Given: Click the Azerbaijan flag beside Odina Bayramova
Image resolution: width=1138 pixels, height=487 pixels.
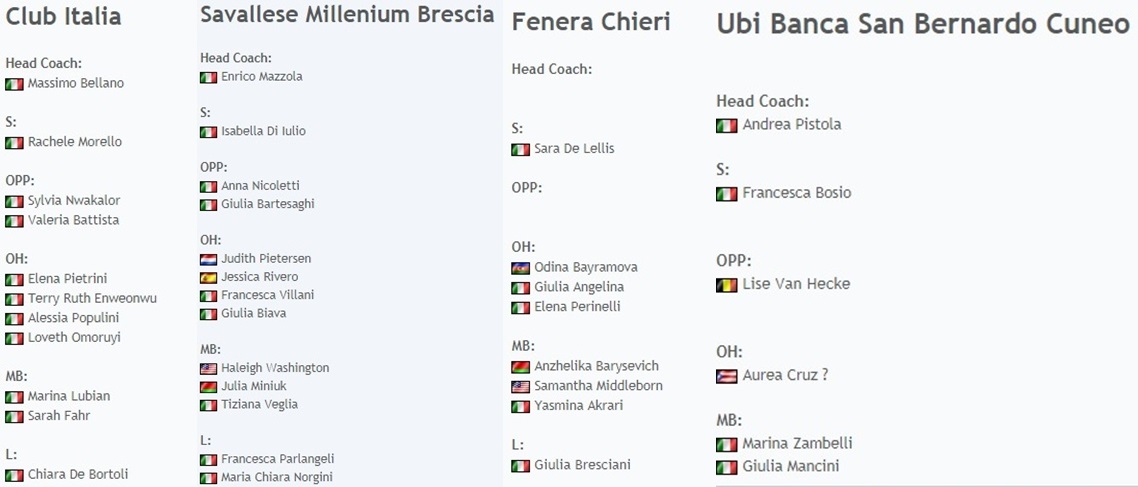Looking at the screenshot, I should pos(520,268).
